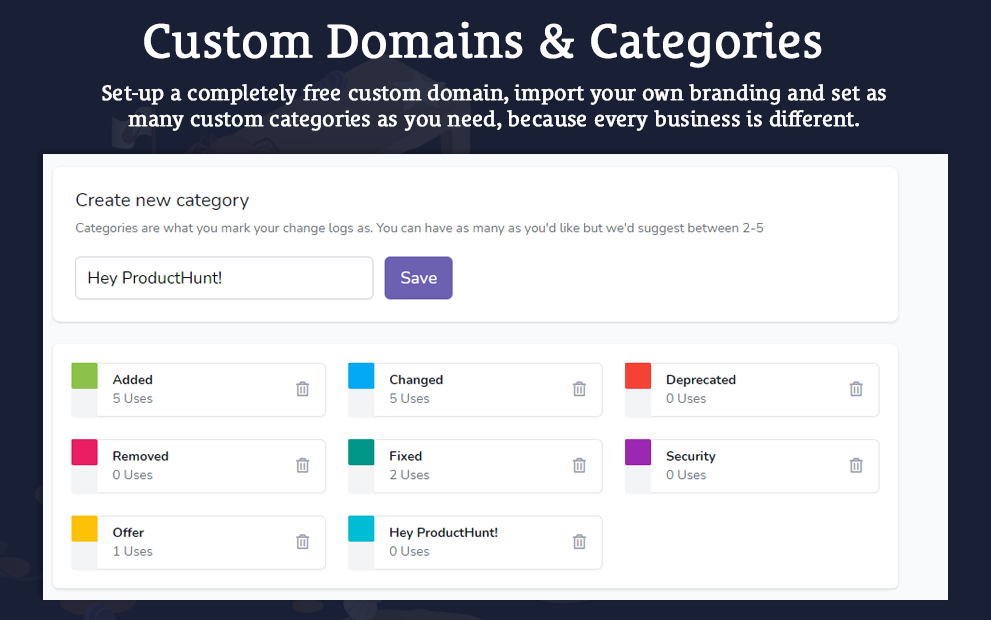Select the red swatch for Deprecated
Viewport: 991px width, 620px height.
click(x=638, y=375)
